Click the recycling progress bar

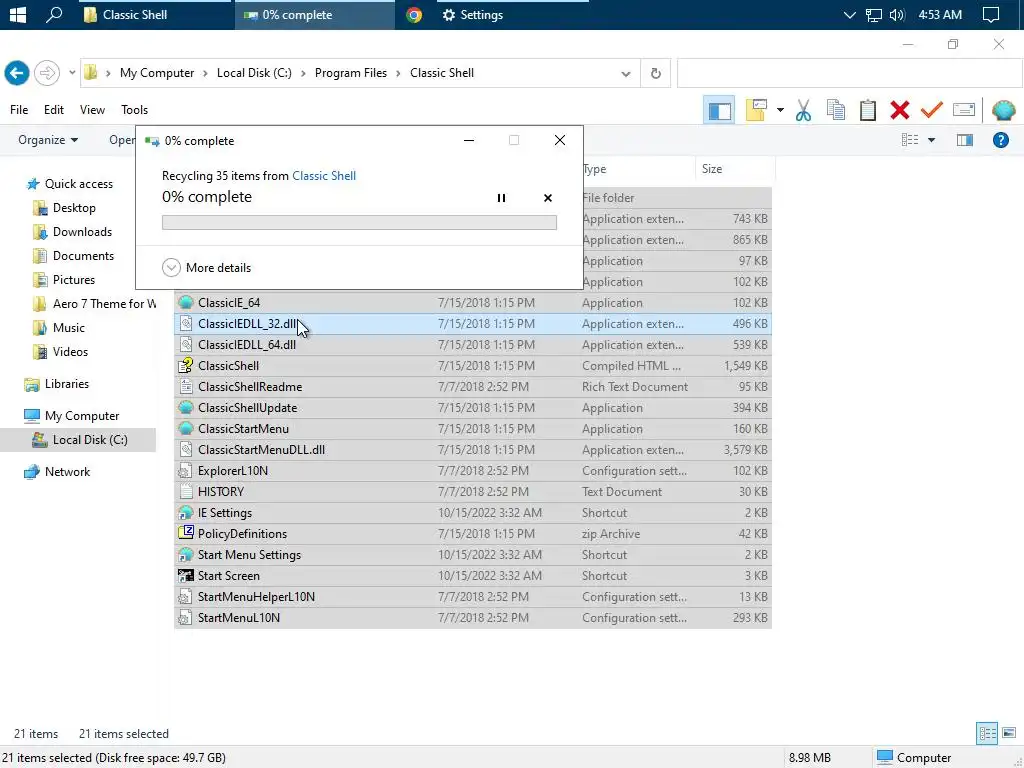pos(359,223)
